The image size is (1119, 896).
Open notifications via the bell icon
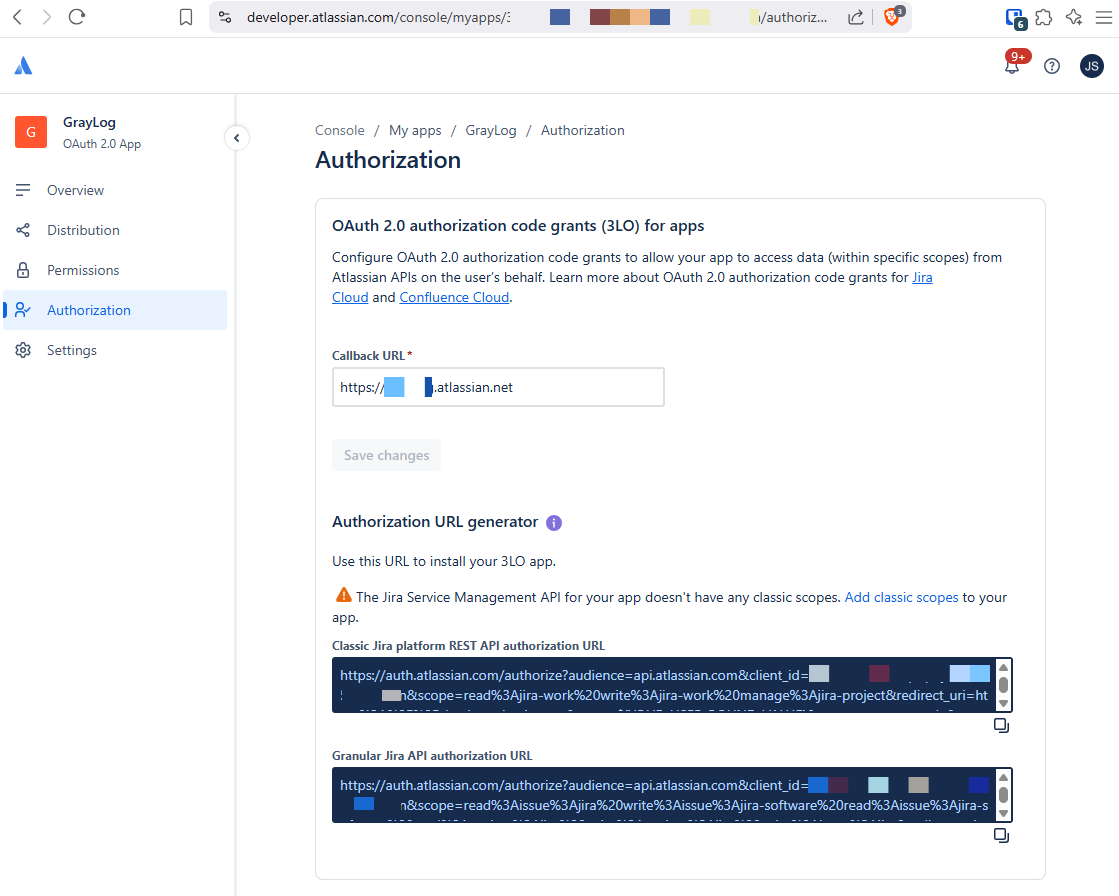click(x=1013, y=65)
